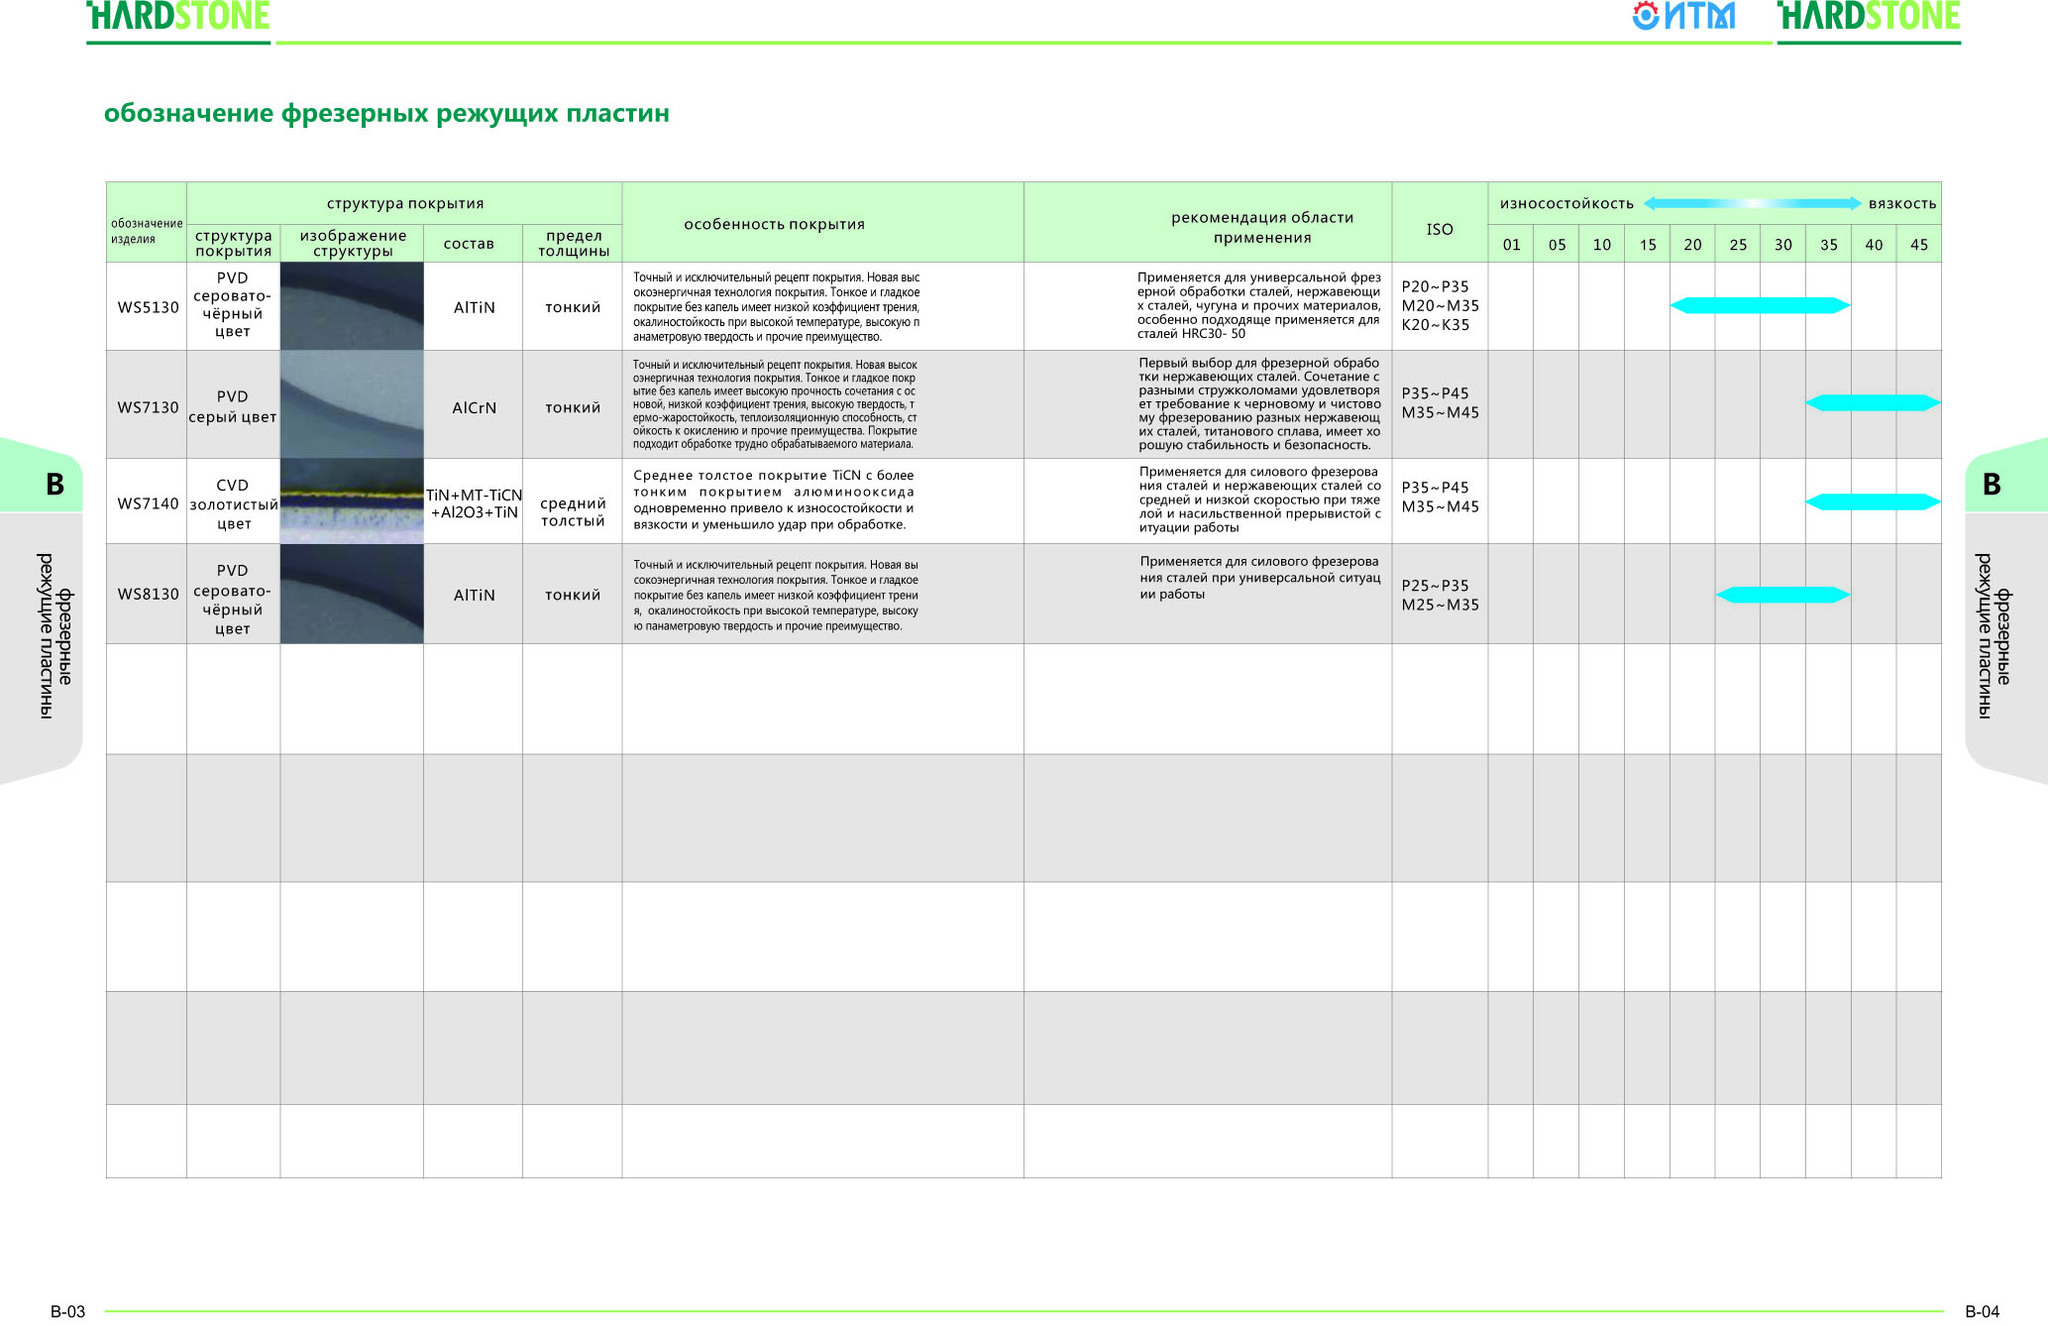This screenshot has height=1326, width=2048.
Task: Click the WS7140 product designation cell
Action: click(147, 502)
